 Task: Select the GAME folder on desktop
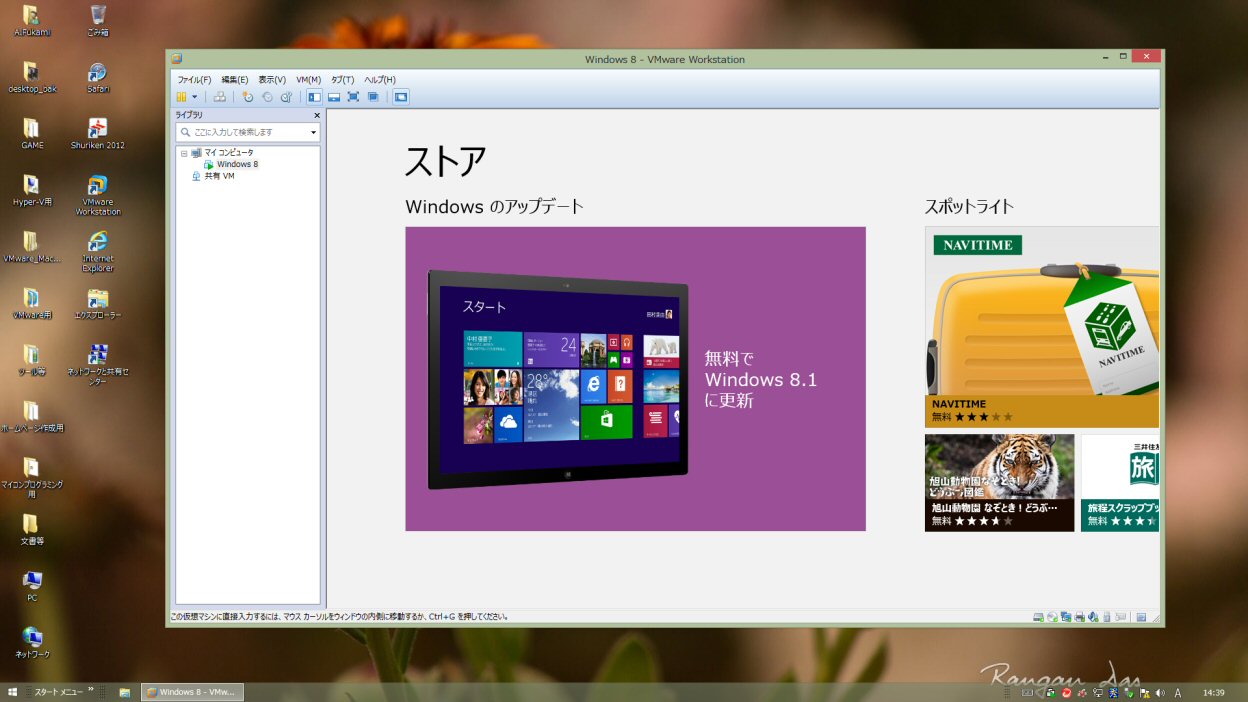pos(32,134)
